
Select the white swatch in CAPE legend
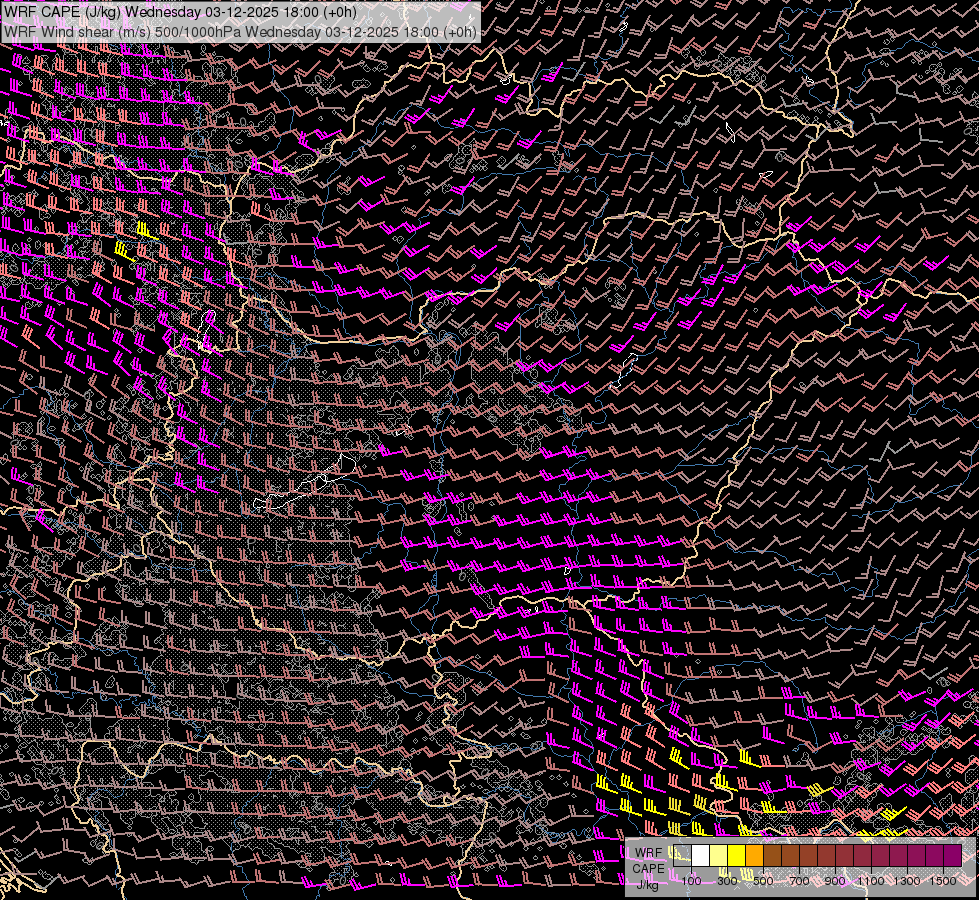pyautogui.click(x=700, y=855)
